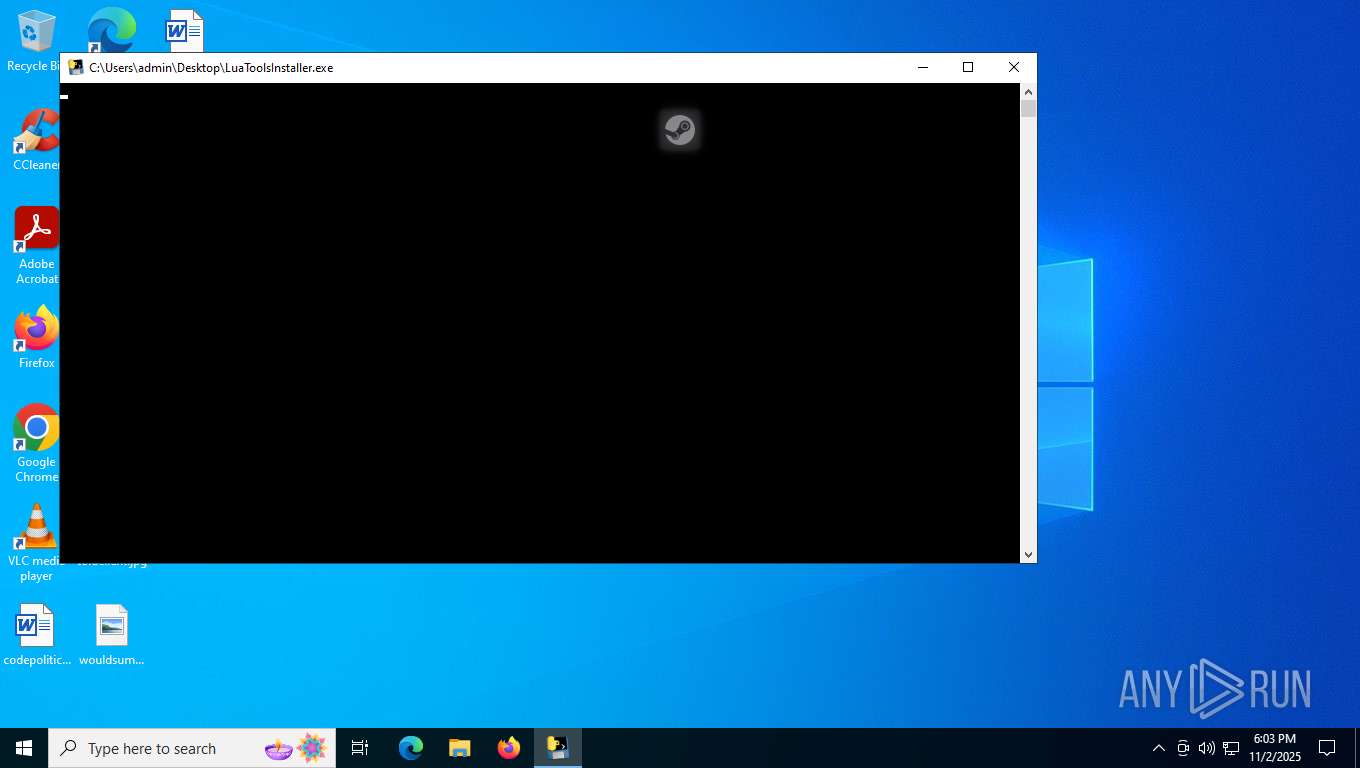Open Adobe Acrobat desktop shortcut

36,246
